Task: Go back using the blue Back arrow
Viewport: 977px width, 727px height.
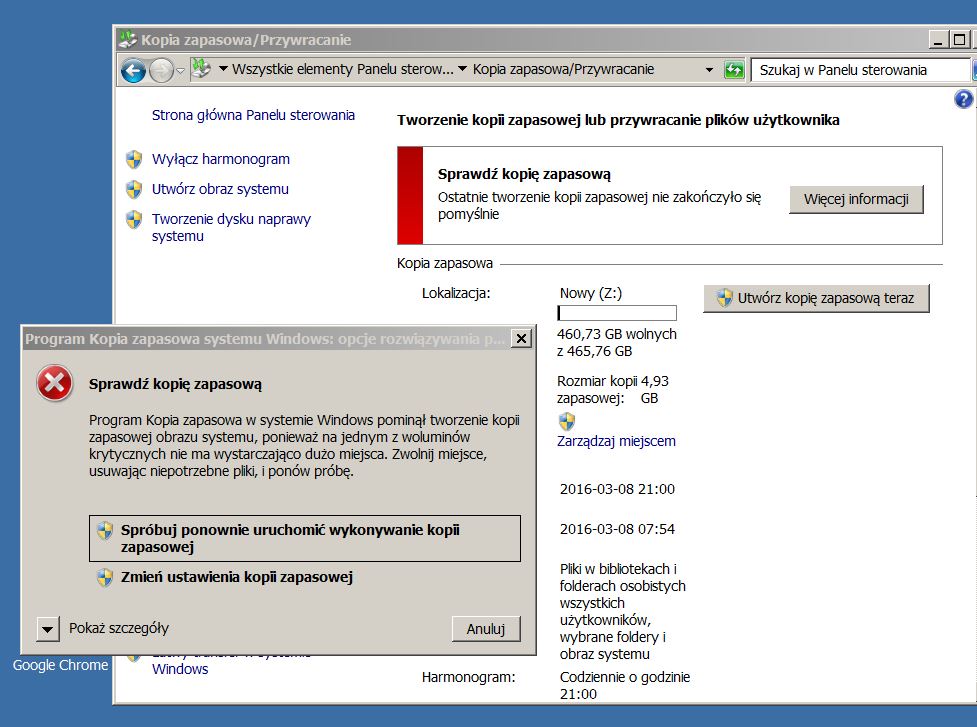Action: (133, 70)
